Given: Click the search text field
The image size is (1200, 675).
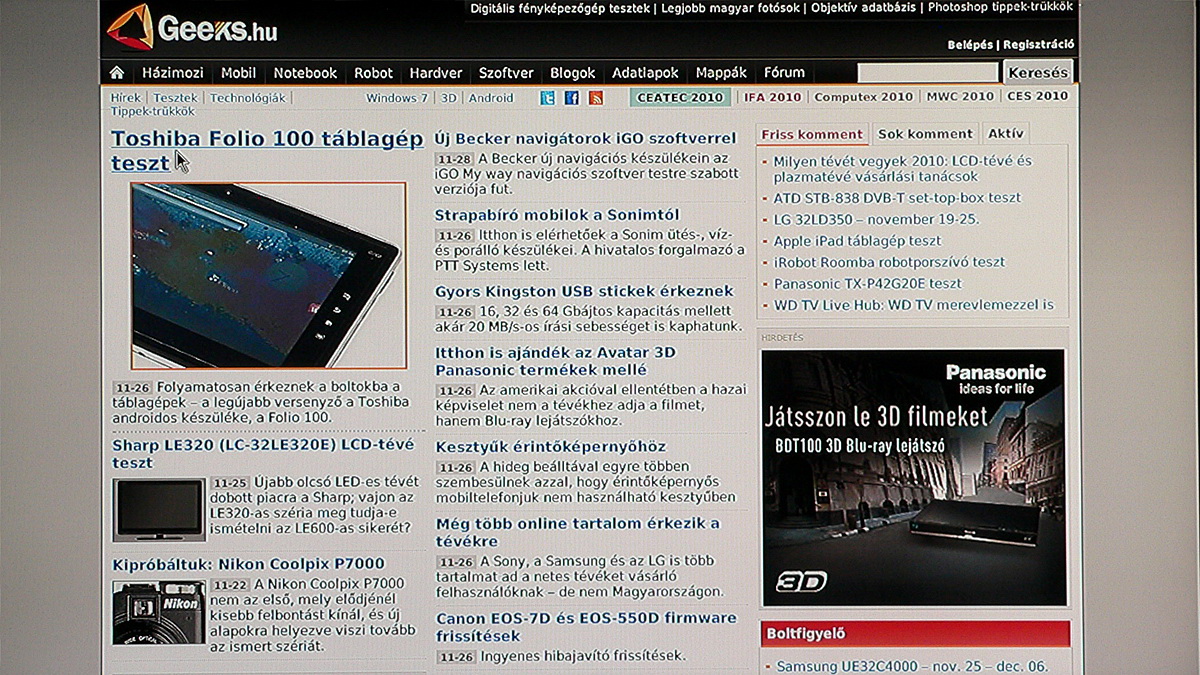Looking at the screenshot, I should (x=928, y=73).
